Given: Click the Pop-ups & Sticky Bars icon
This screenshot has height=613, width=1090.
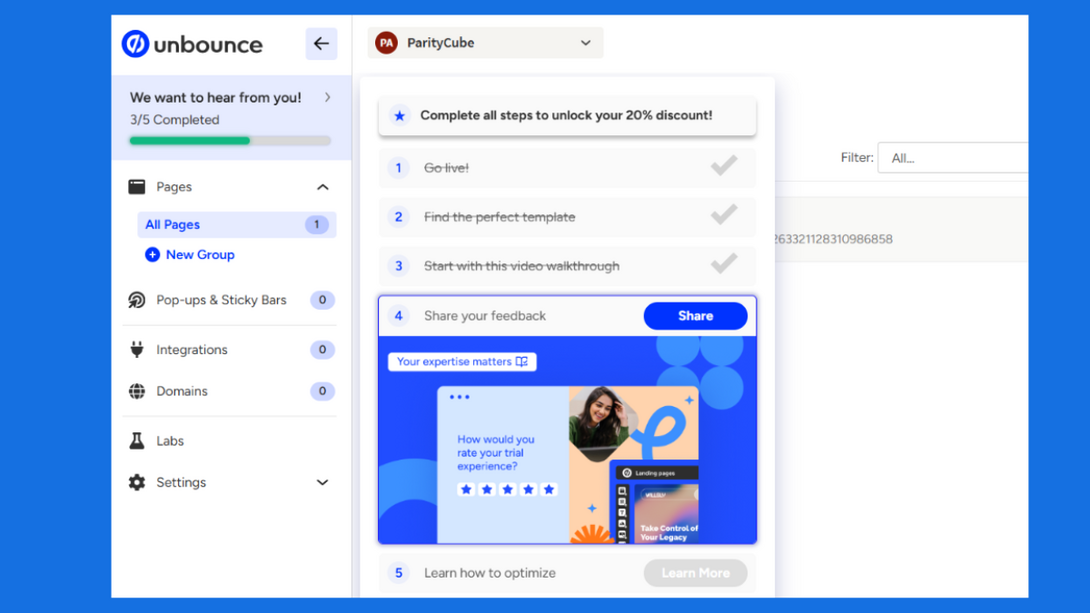Looking at the screenshot, I should [137, 300].
